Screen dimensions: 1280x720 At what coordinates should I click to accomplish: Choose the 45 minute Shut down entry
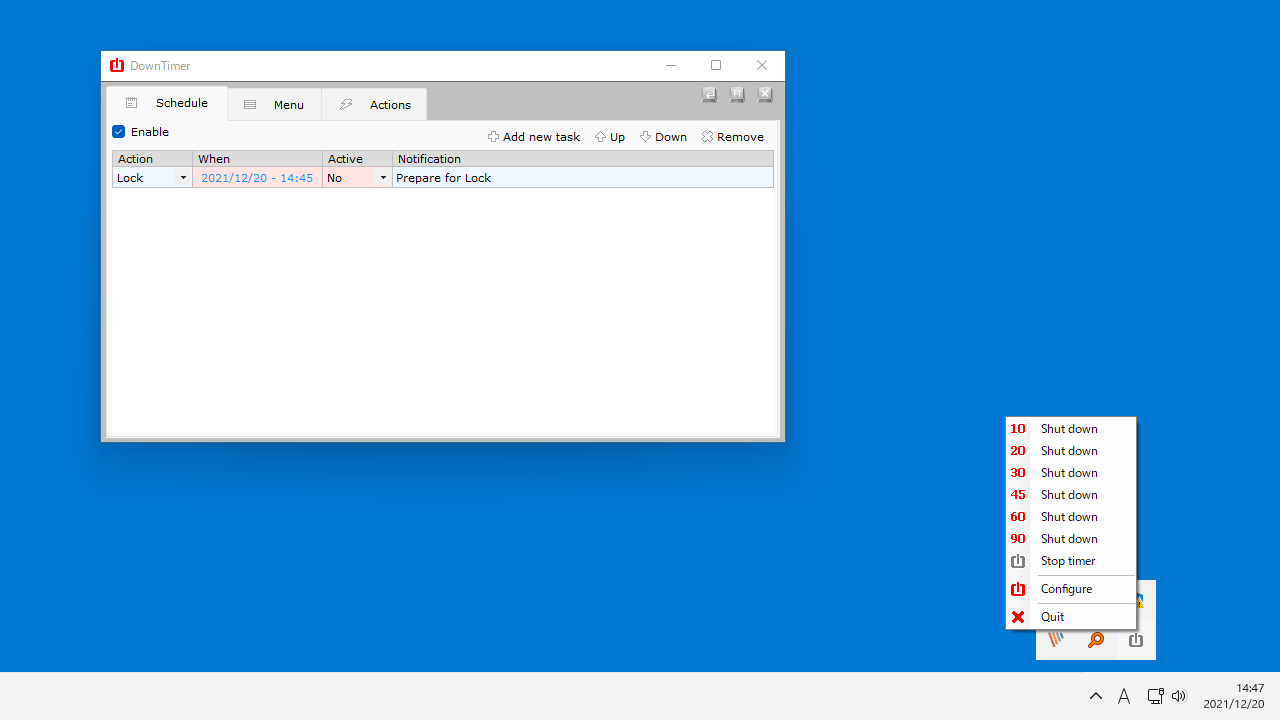click(1071, 495)
